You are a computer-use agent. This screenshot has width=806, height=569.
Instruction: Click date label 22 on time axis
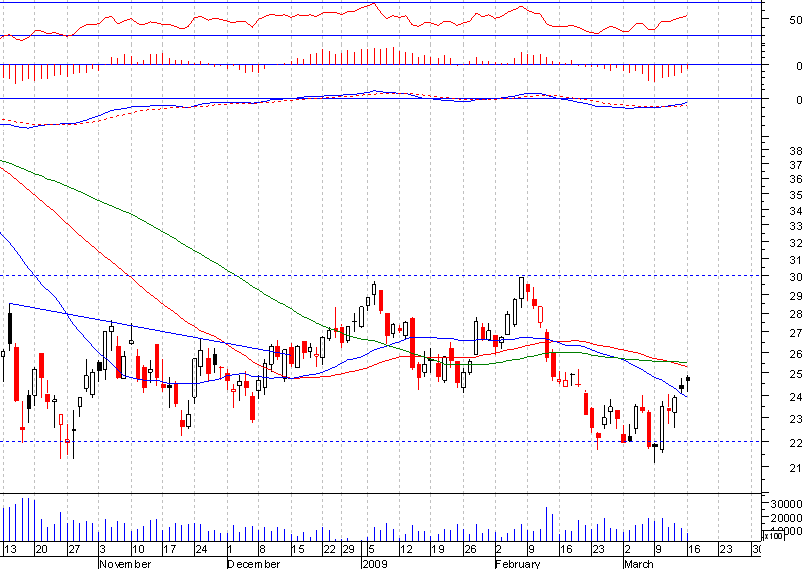coord(329,549)
